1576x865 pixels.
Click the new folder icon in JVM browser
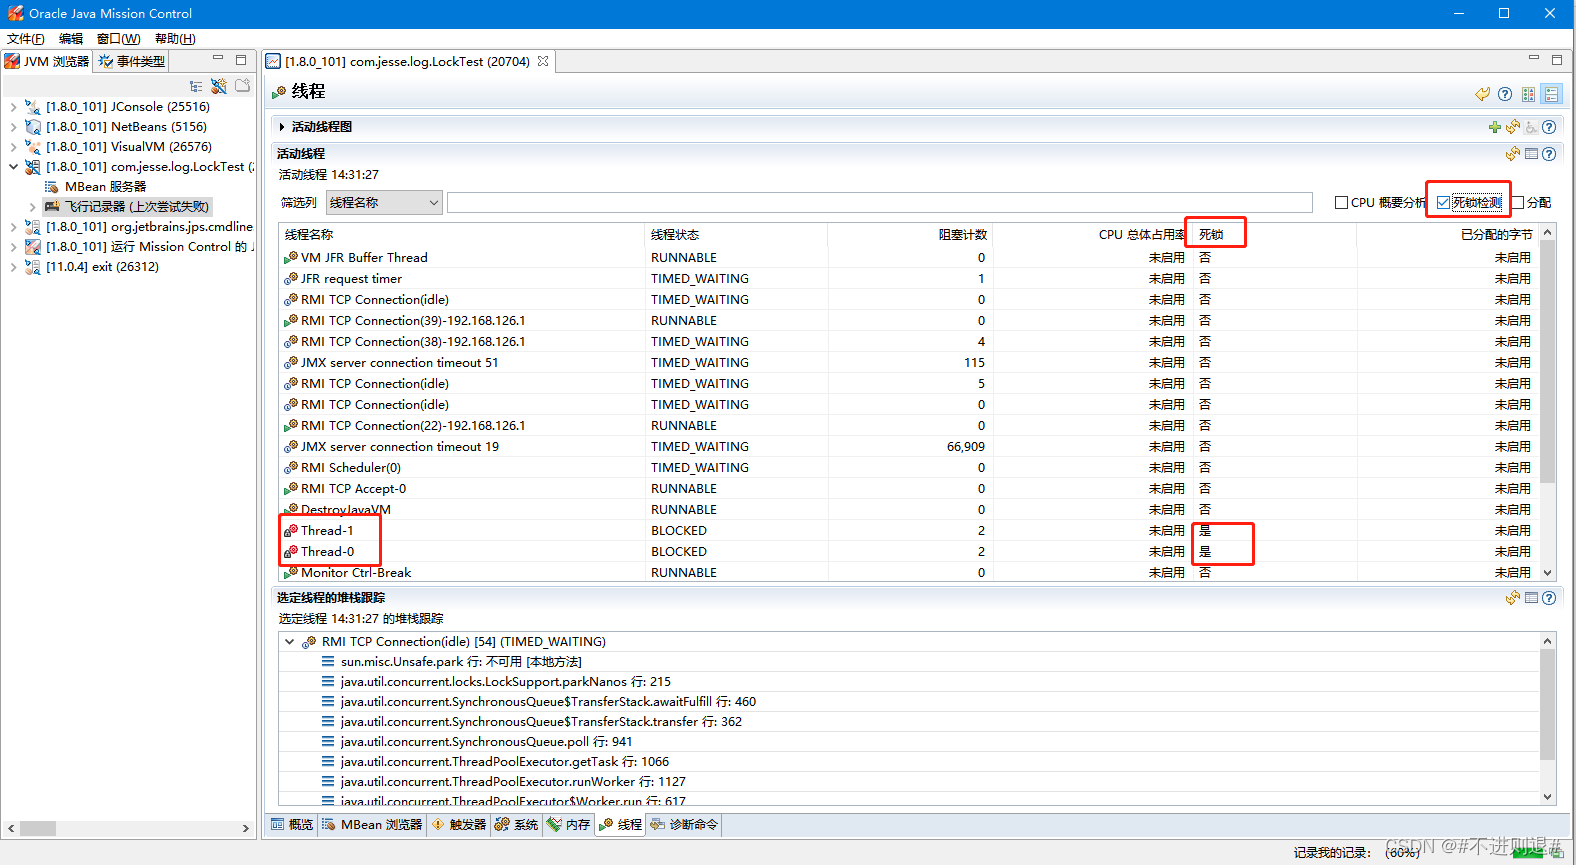242,86
